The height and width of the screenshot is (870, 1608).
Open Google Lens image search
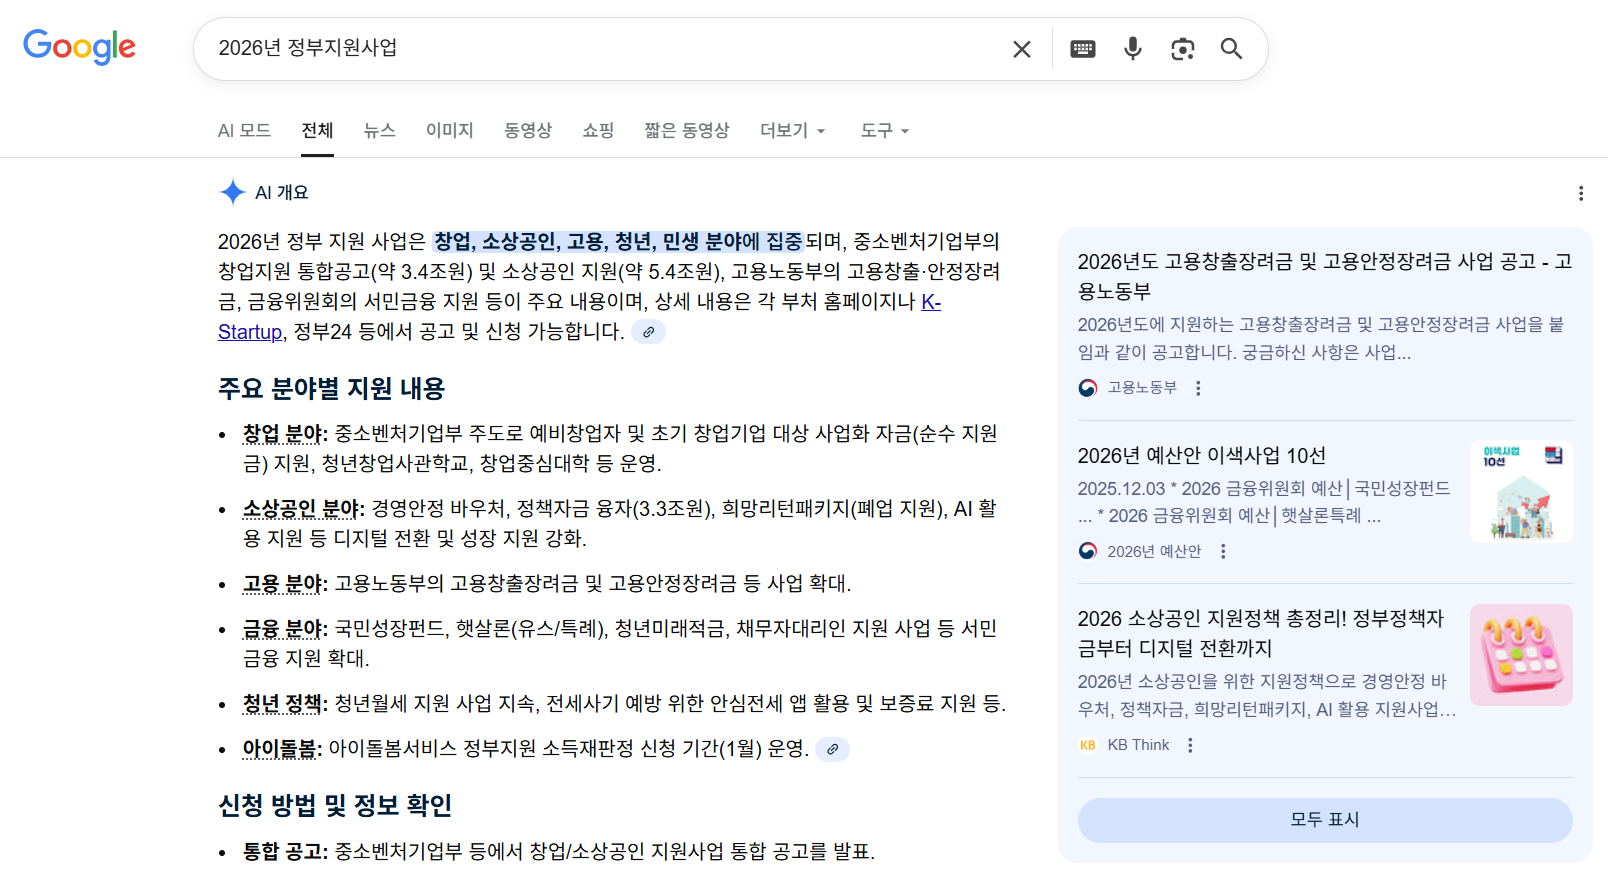point(1183,49)
